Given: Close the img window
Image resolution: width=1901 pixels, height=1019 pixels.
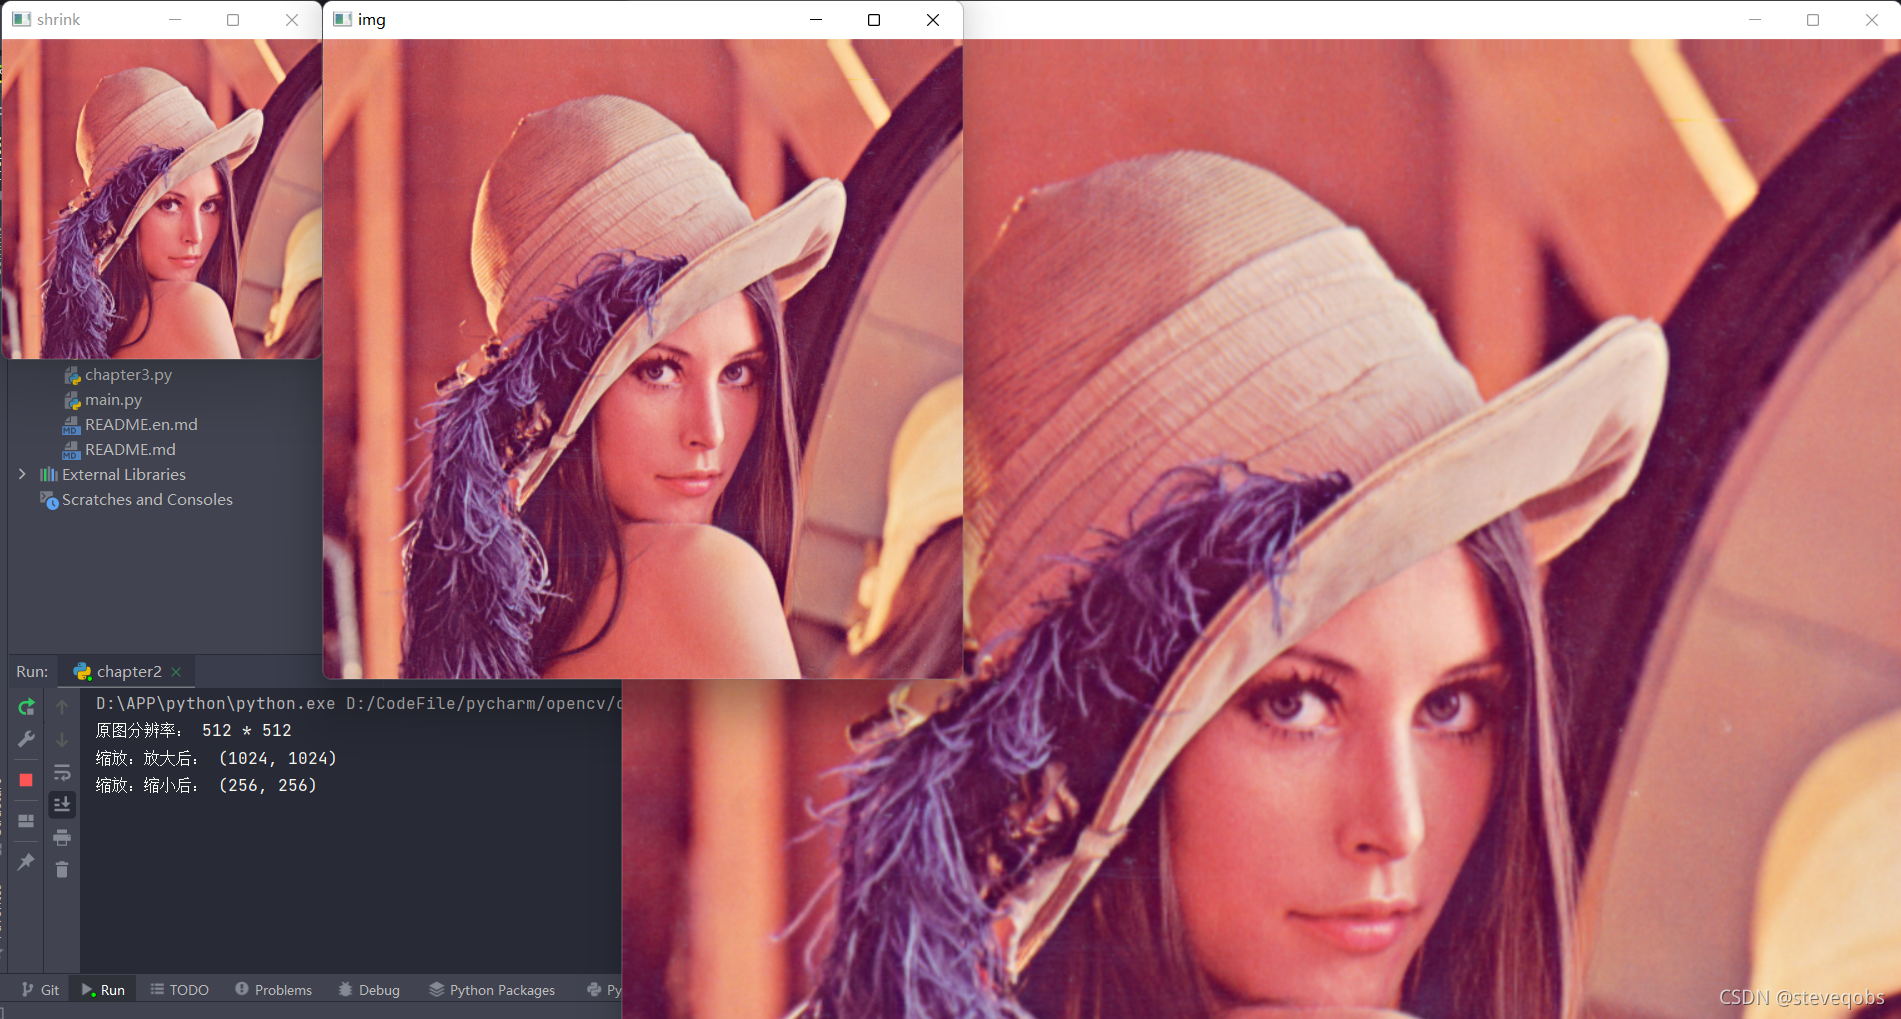Looking at the screenshot, I should coord(933,19).
